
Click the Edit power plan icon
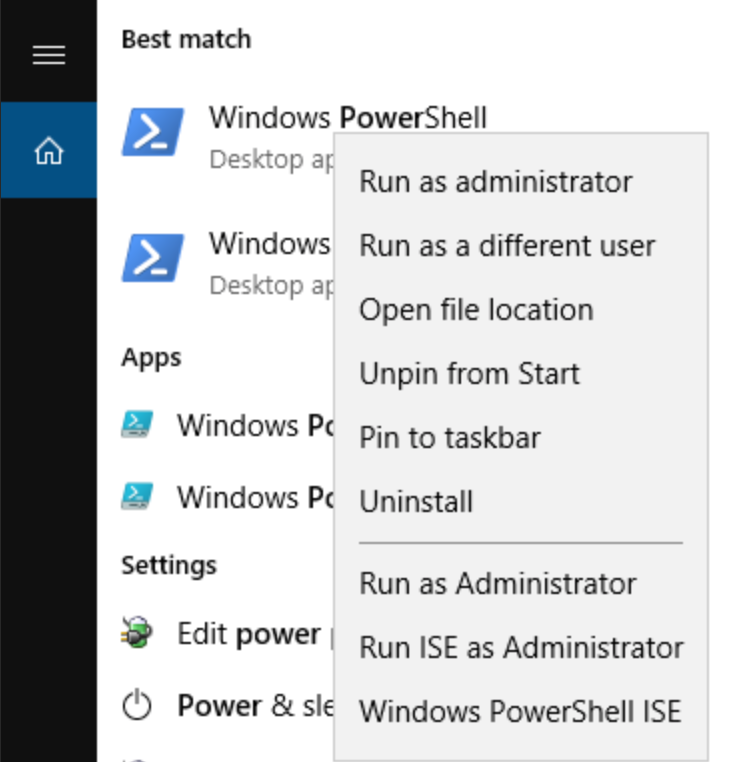click(137, 632)
